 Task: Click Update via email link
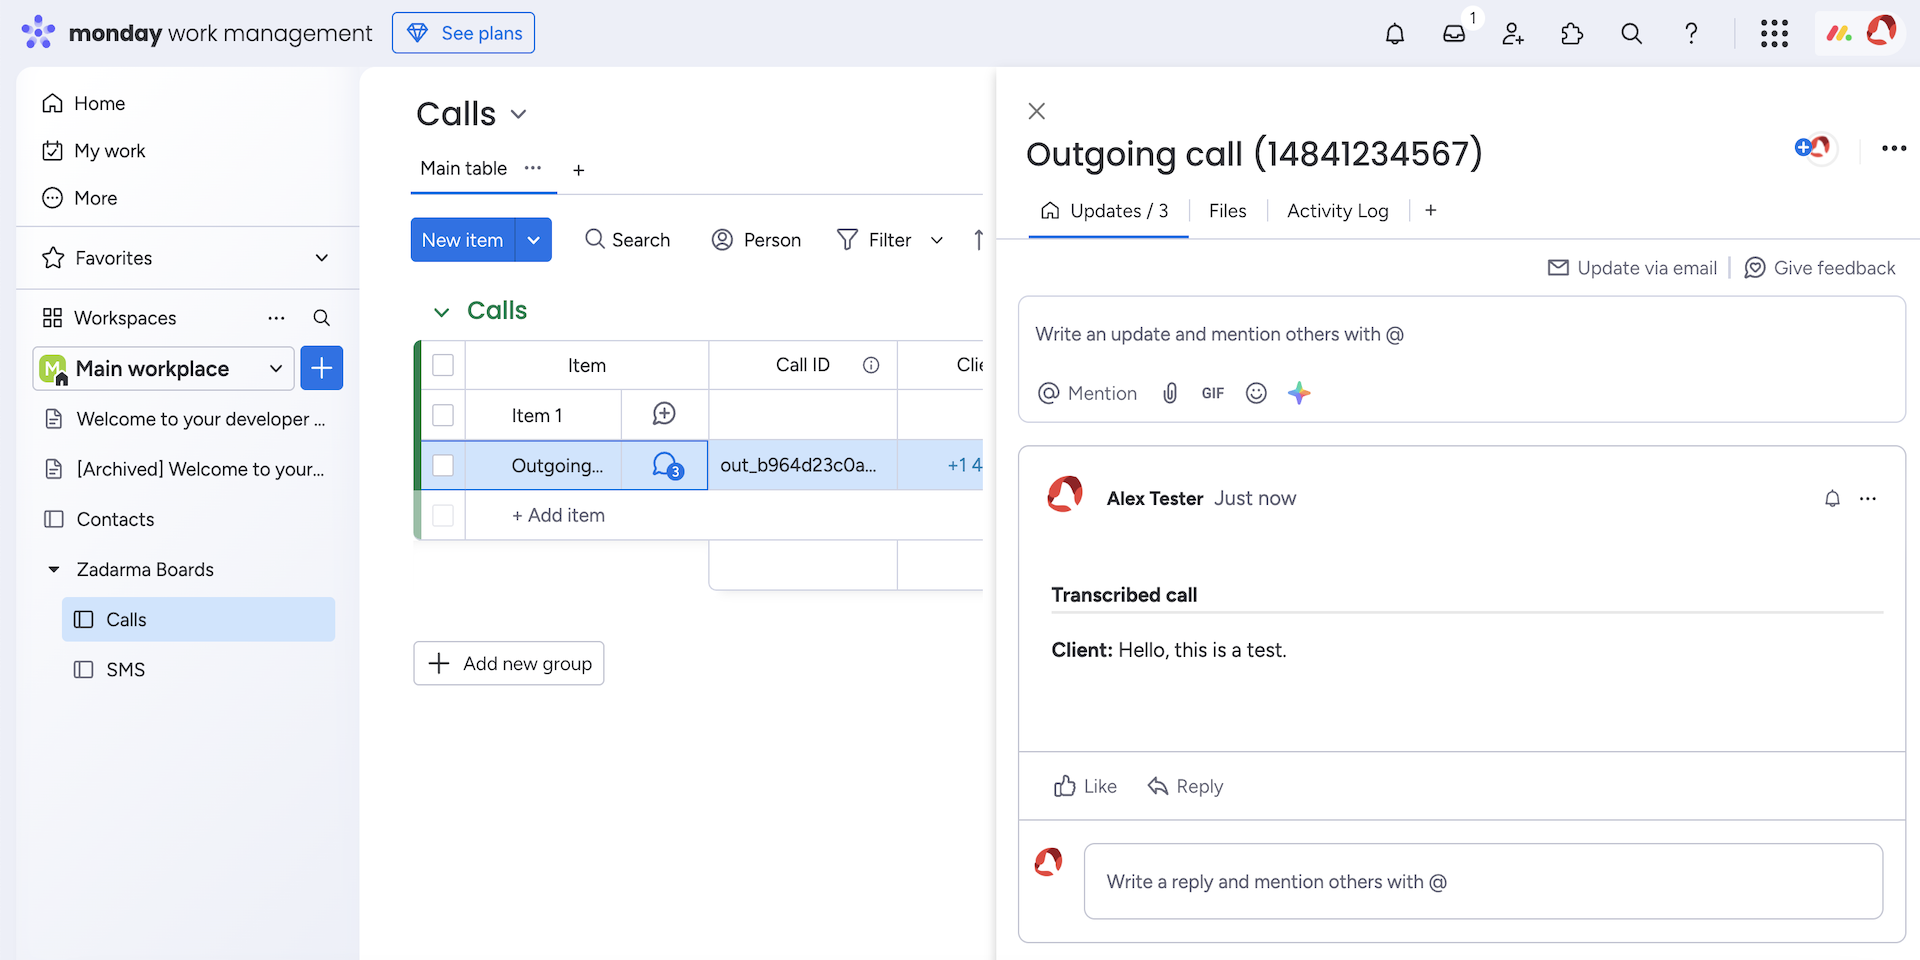click(x=1632, y=268)
